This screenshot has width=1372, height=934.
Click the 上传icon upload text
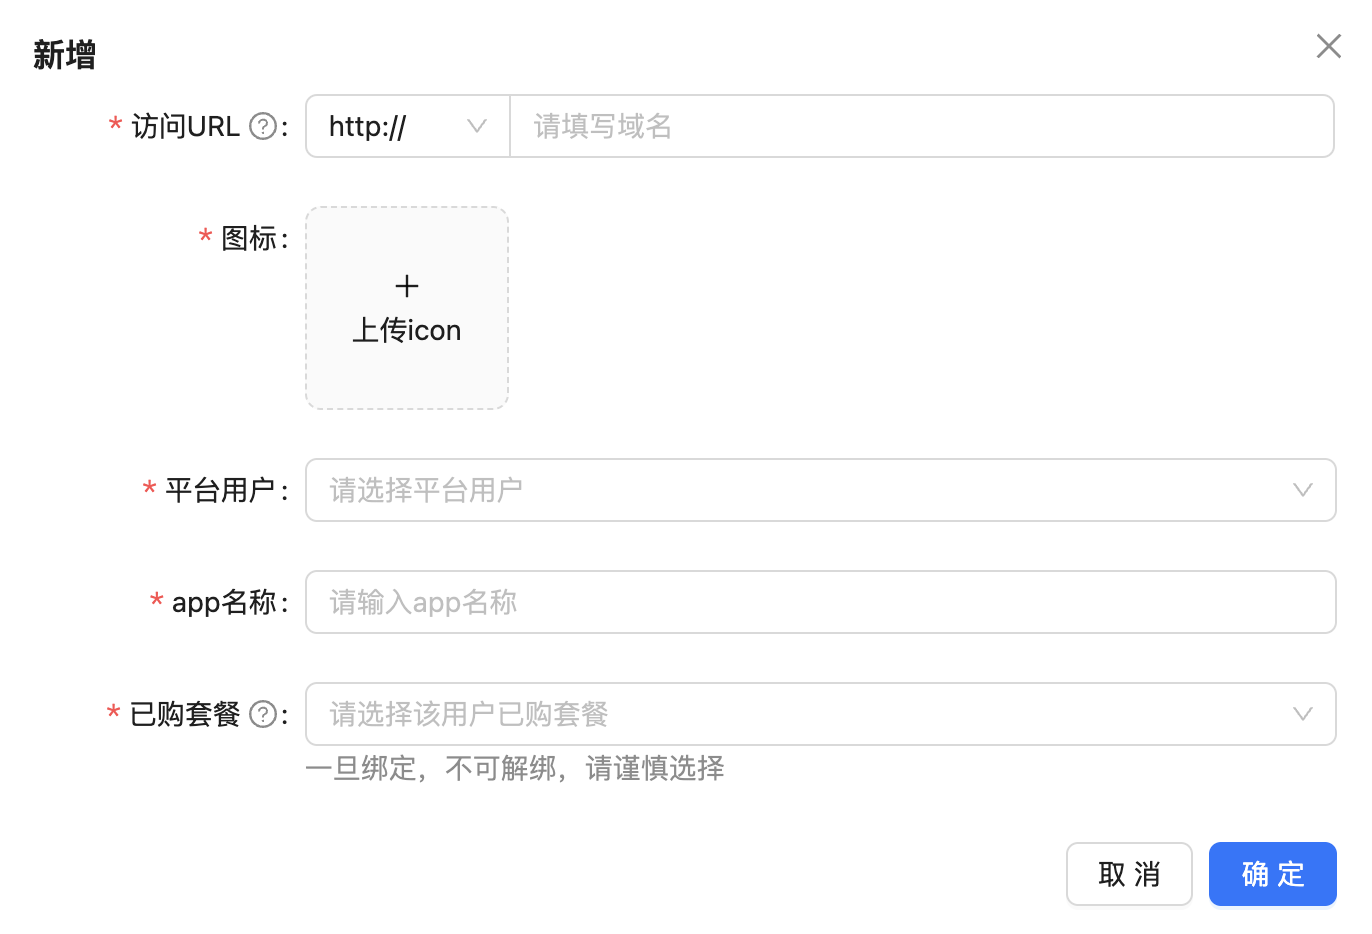[x=407, y=331]
